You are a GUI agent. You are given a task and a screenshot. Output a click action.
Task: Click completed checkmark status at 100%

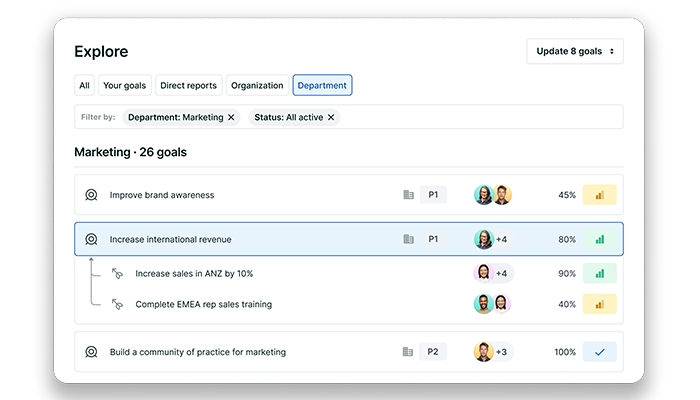tap(600, 352)
